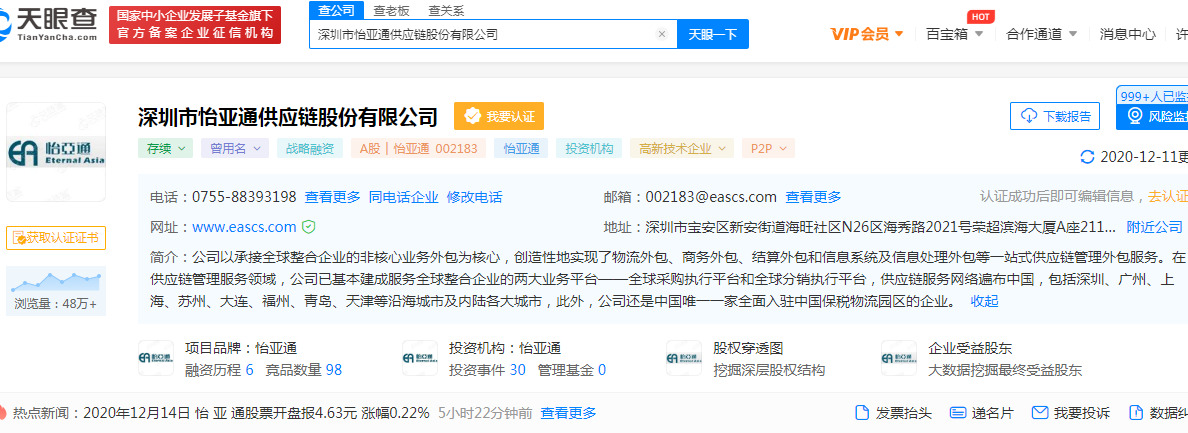Viewport: 1188px width, 433px height.
Task: Click the 修改电话 link
Action: pyautogui.click(x=474, y=197)
